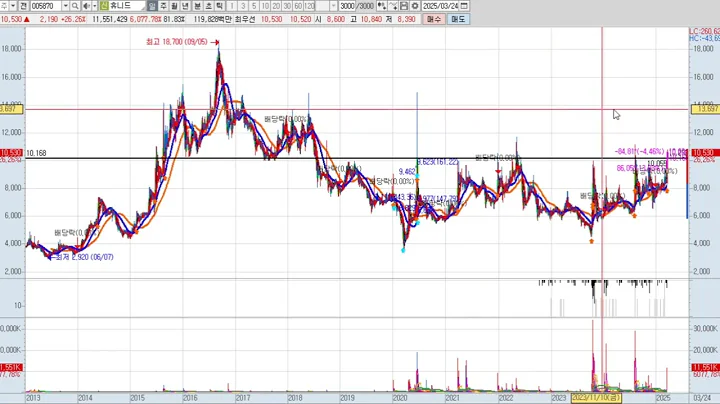Open the stock code 005870 history dropdown
The width and height of the screenshot is (720, 404).
click(65, 6)
